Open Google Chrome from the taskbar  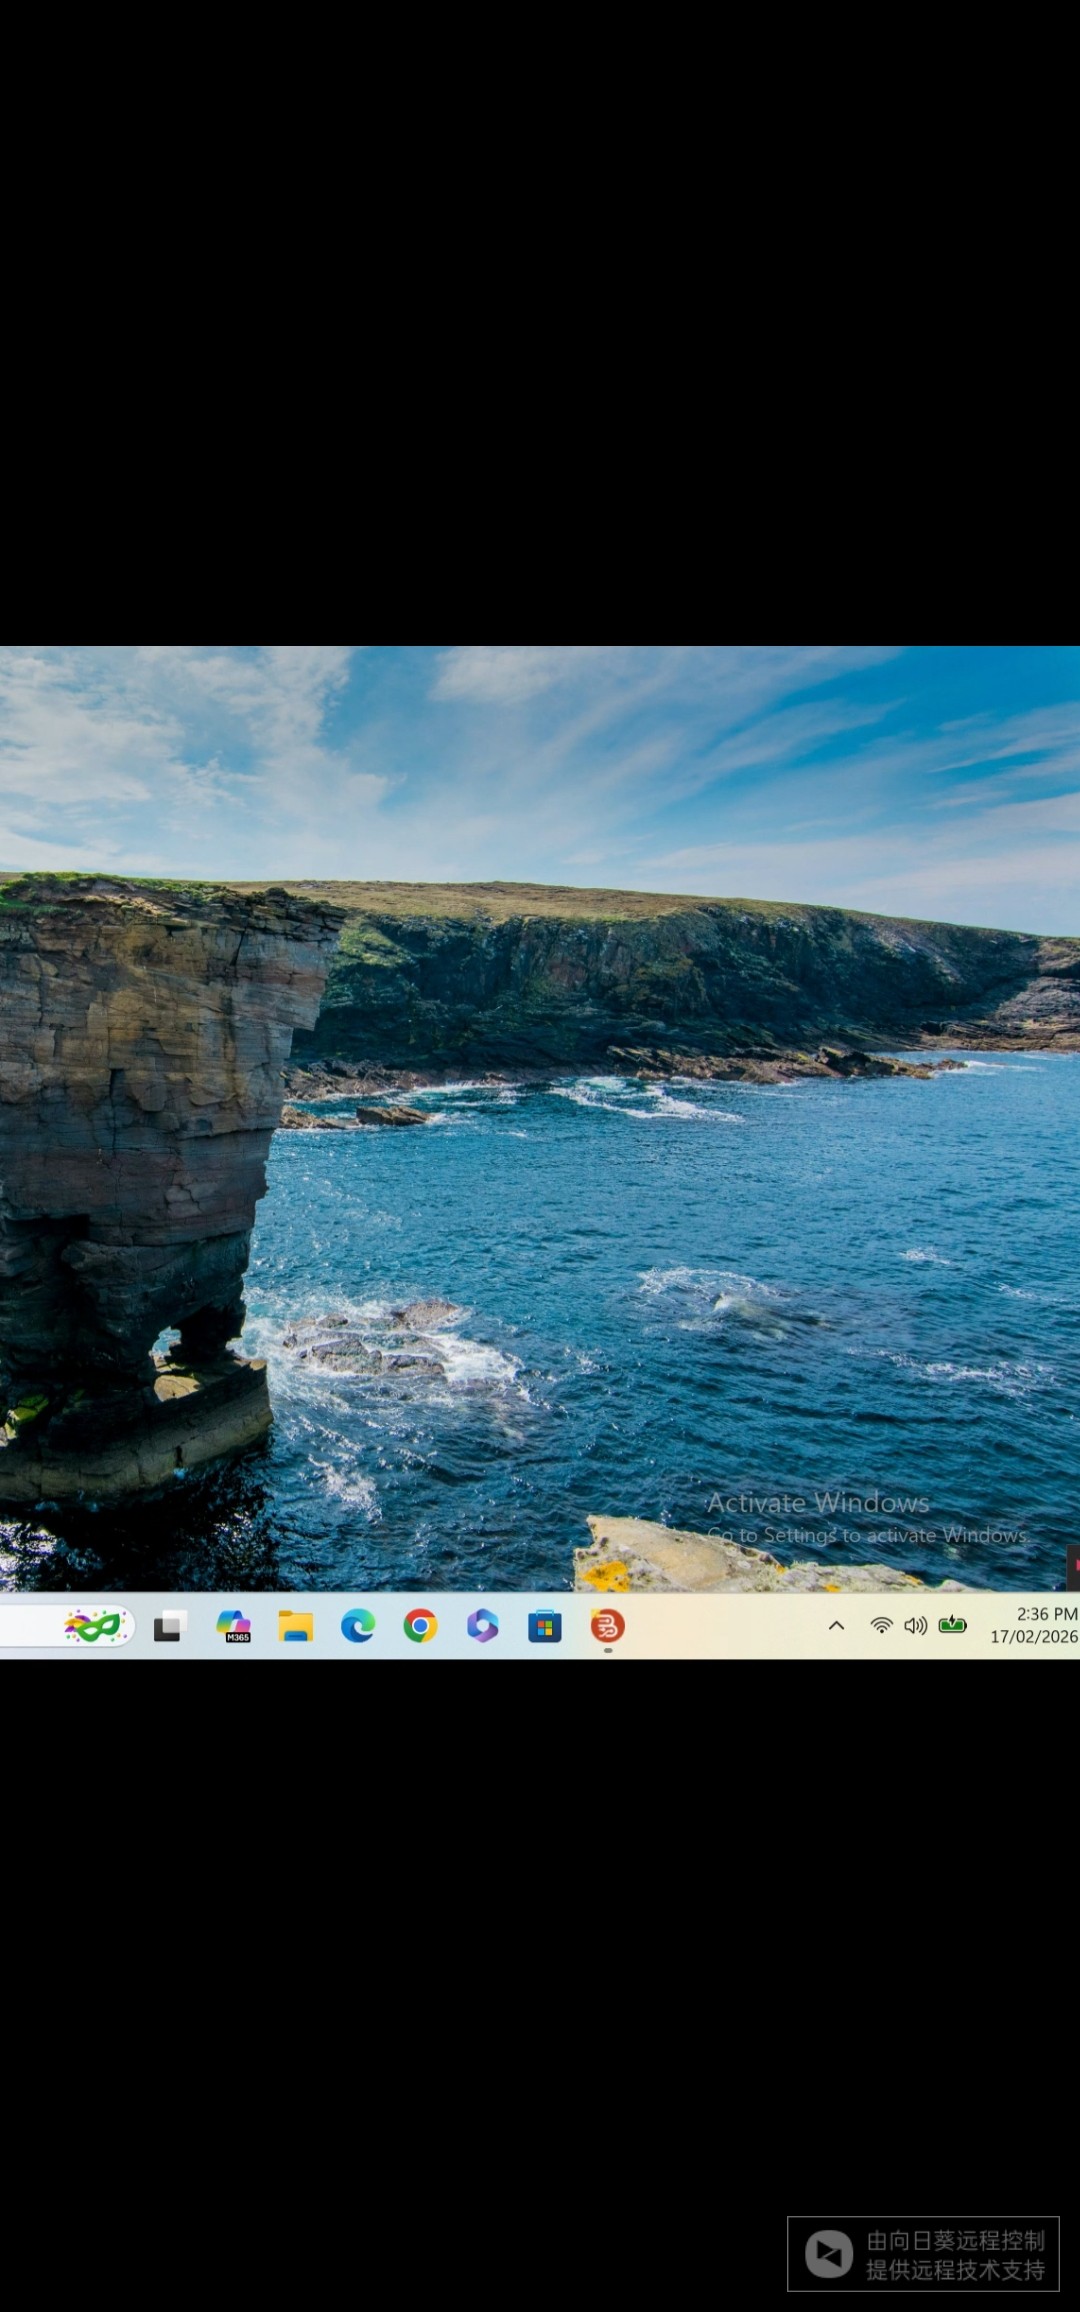coord(420,1627)
